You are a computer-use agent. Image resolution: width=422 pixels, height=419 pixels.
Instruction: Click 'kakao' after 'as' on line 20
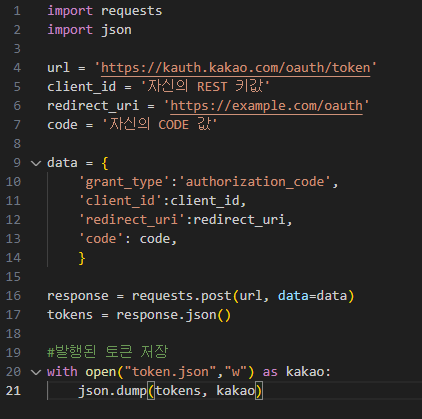(305, 372)
